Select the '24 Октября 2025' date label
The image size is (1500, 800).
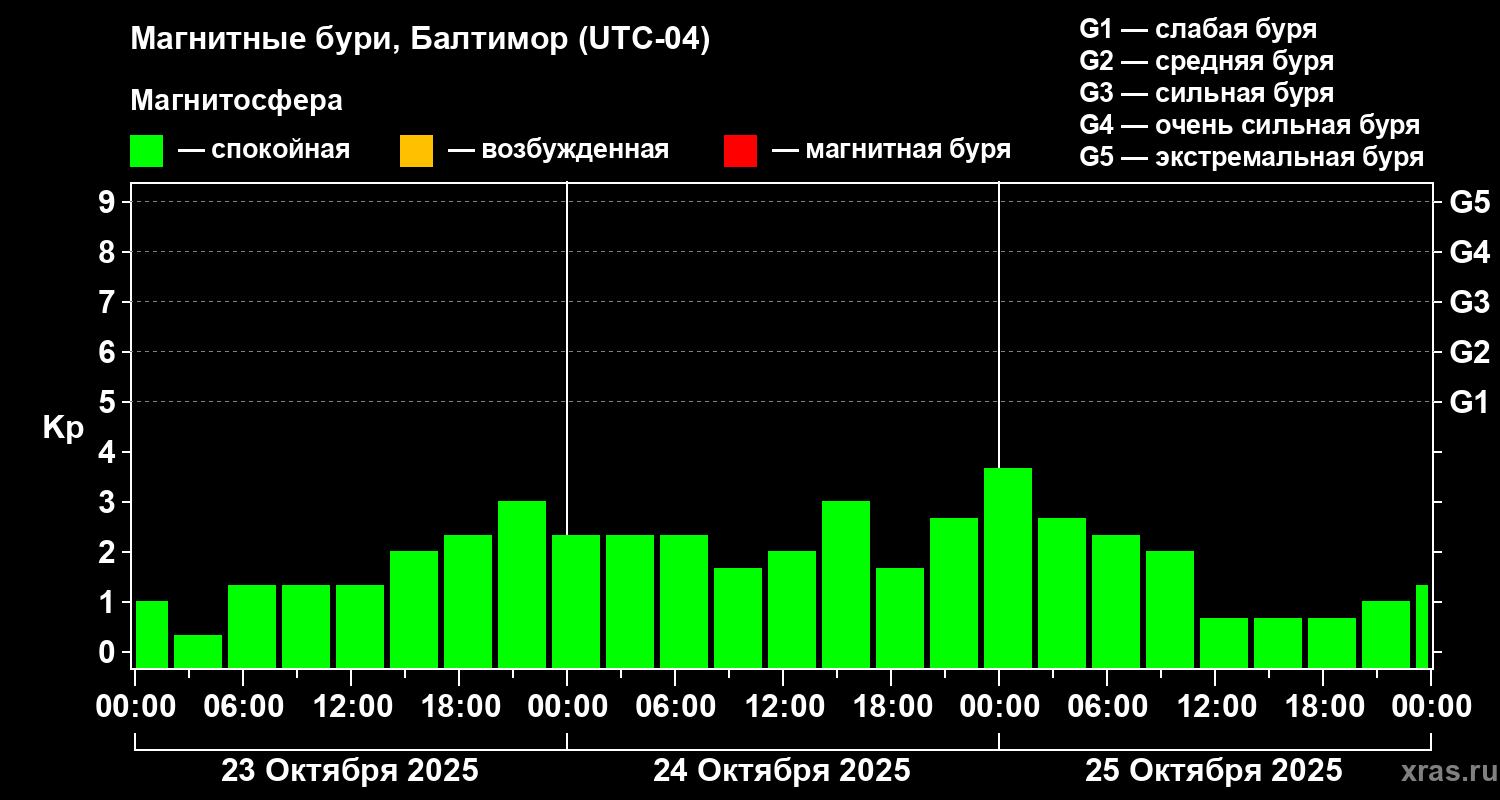pos(782,771)
